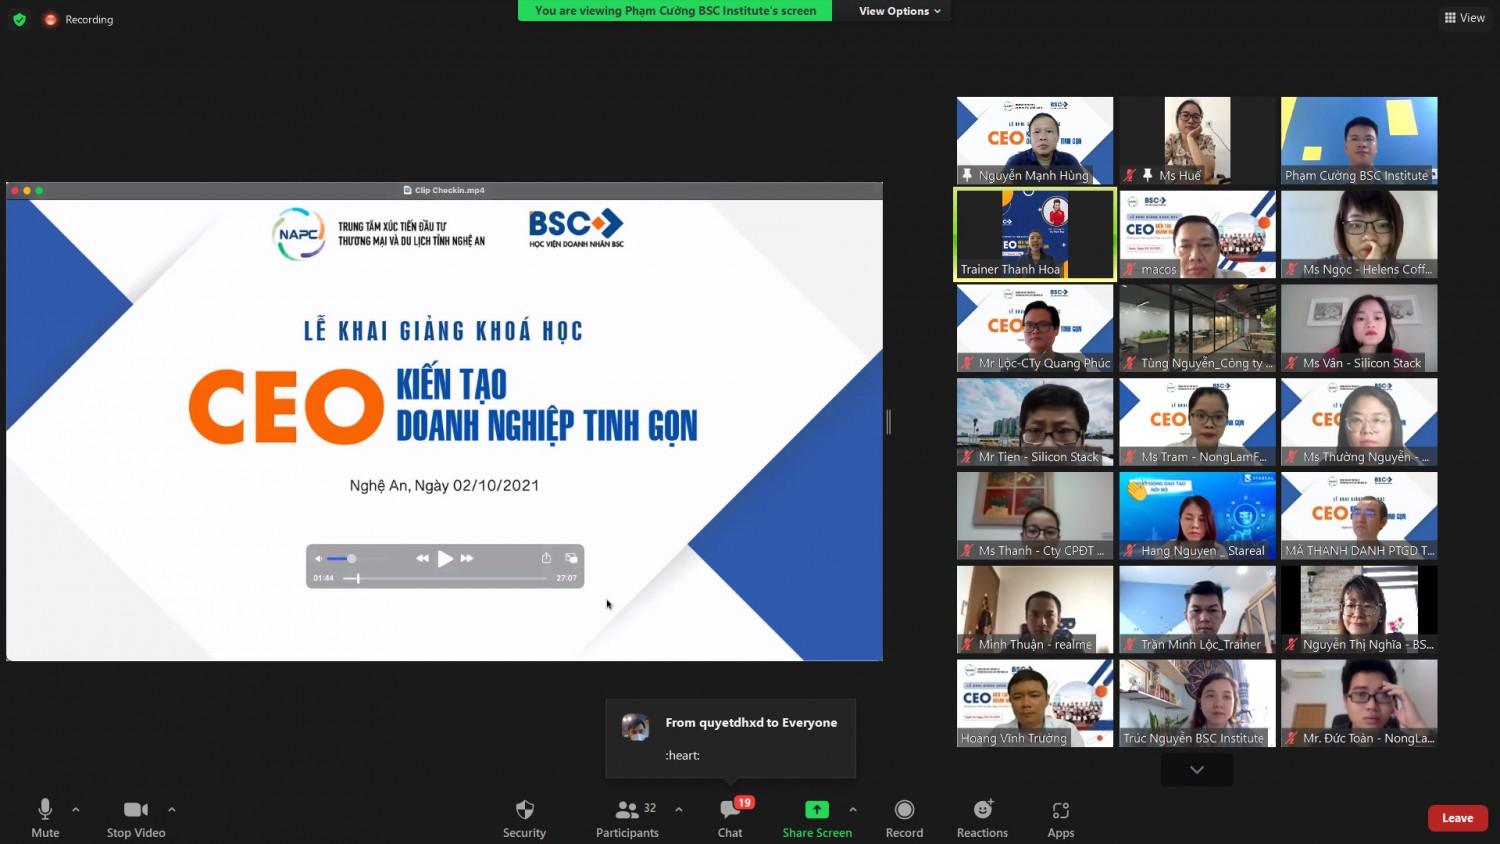
Task: Open the Security shield icon
Action: tap(524, 810)
